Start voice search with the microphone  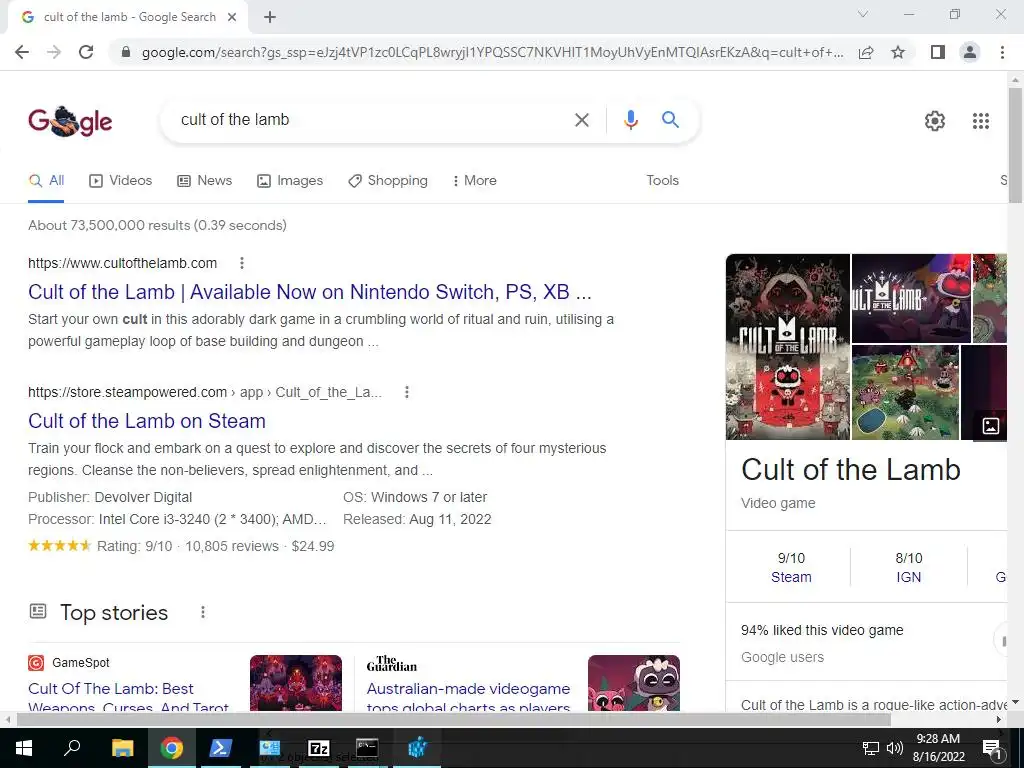(x=630, y=120)
